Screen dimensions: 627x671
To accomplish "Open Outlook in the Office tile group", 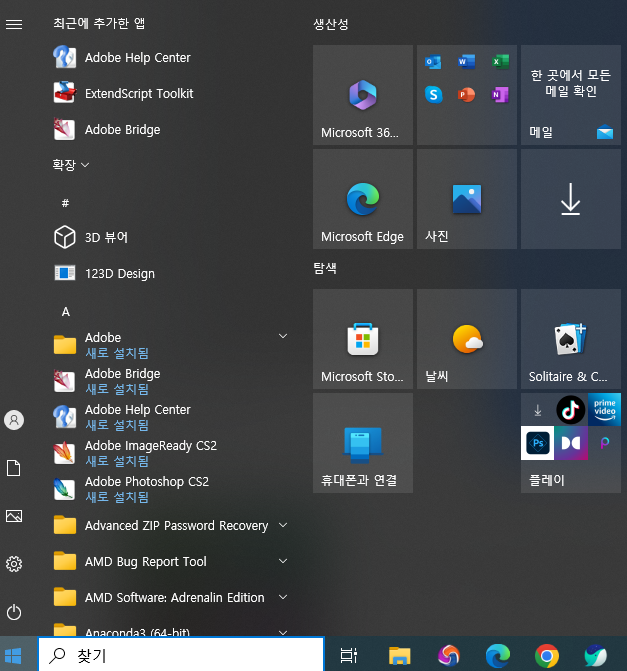I will pos(433,62).
